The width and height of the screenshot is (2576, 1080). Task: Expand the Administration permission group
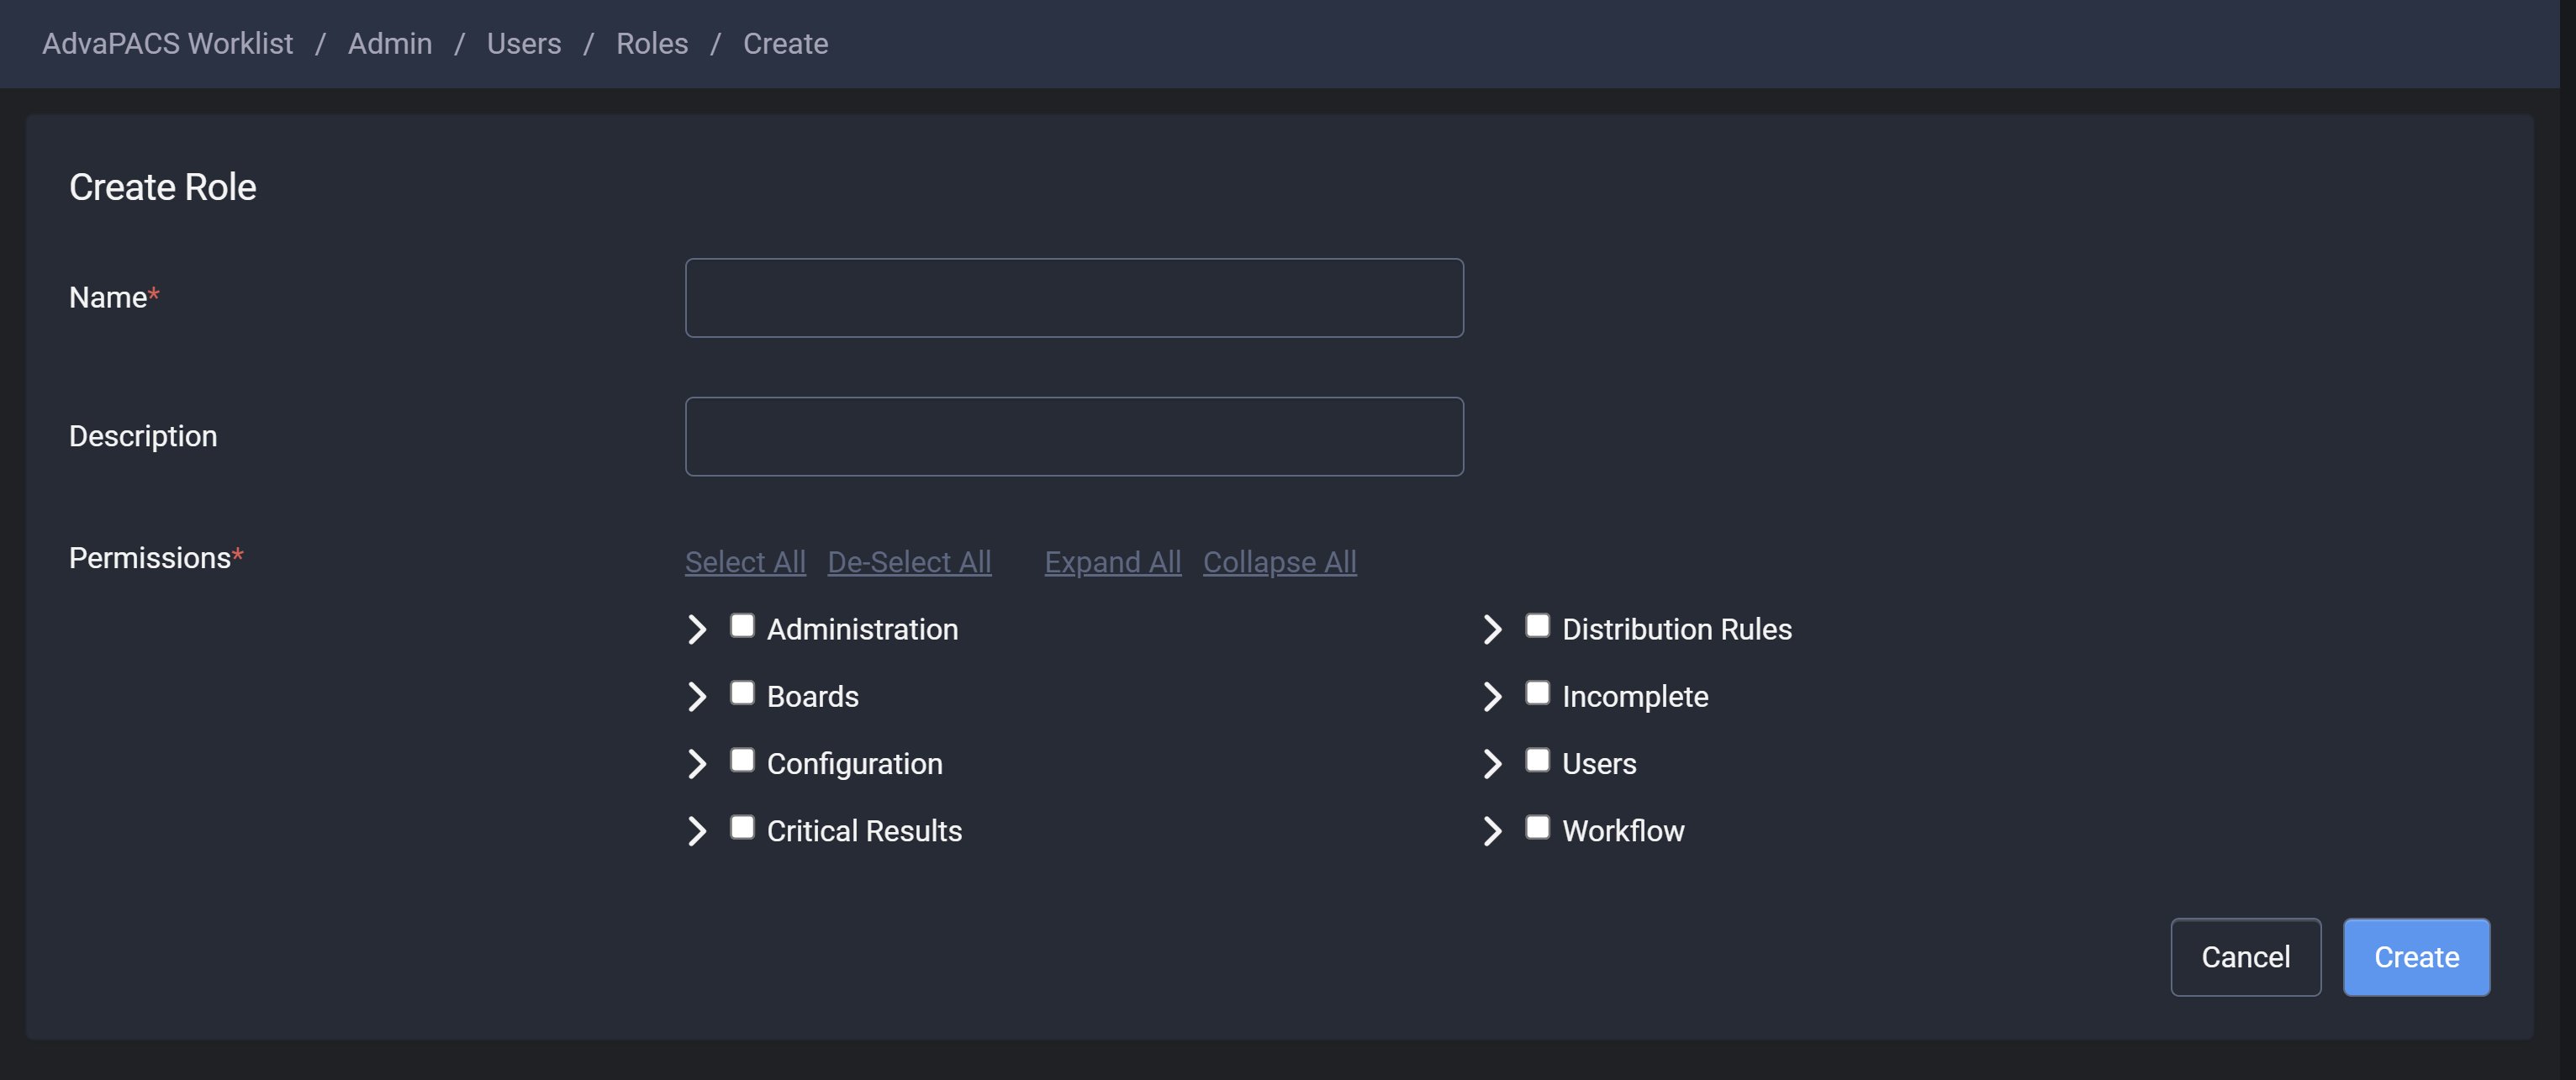click(697, 629)
